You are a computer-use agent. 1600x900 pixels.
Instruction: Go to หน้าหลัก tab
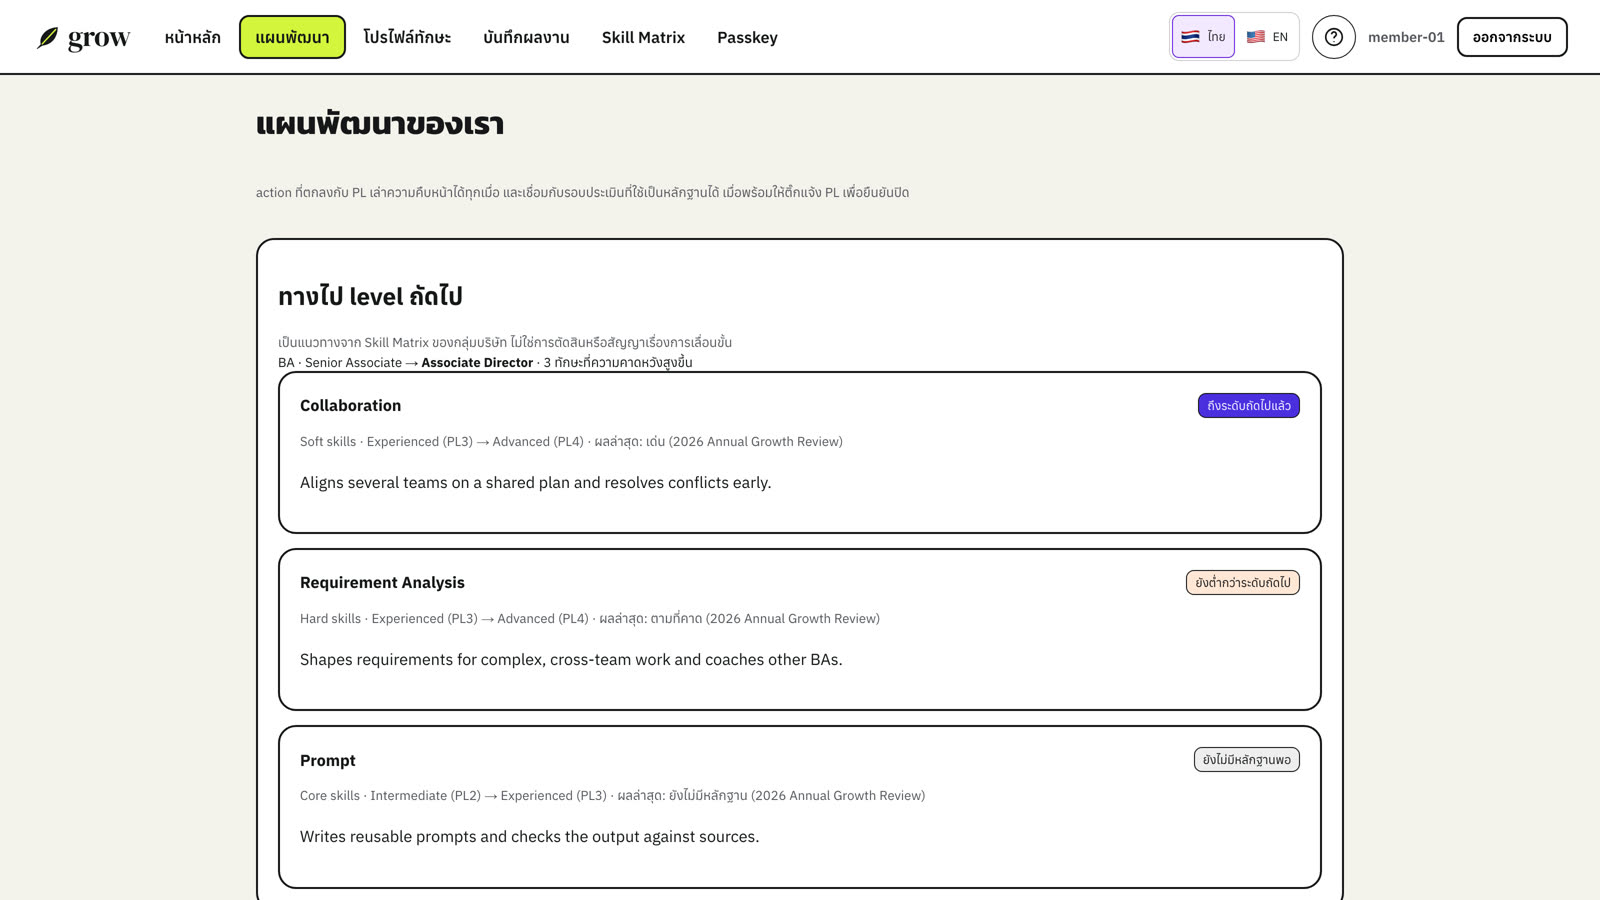(193, 37)
